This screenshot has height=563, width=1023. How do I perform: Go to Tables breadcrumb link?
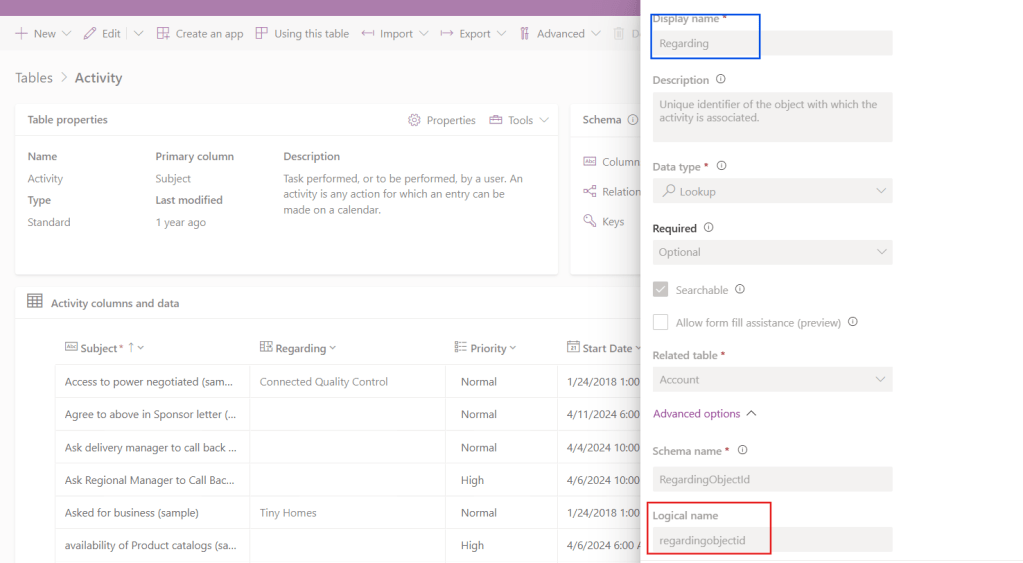pyautogui.click(x=34, y=78)
